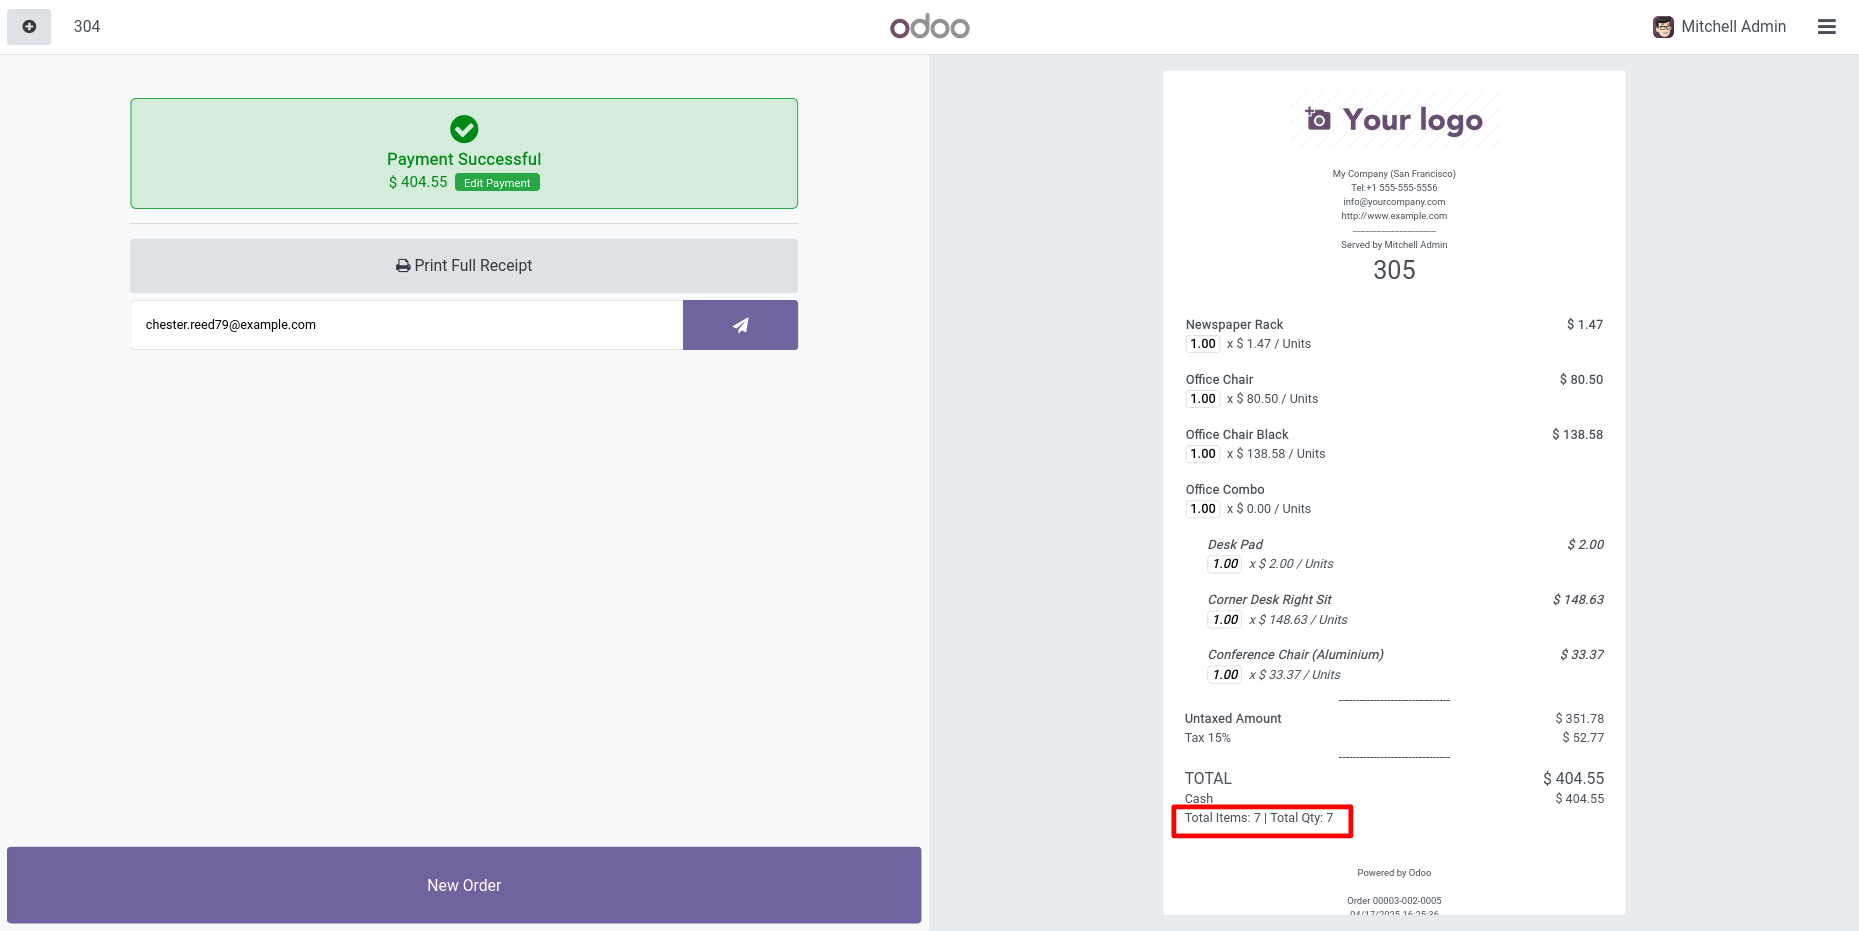Click the Newspaper Rack receipt line
The image size is (1859, 931).
(x=1234, y=325)
